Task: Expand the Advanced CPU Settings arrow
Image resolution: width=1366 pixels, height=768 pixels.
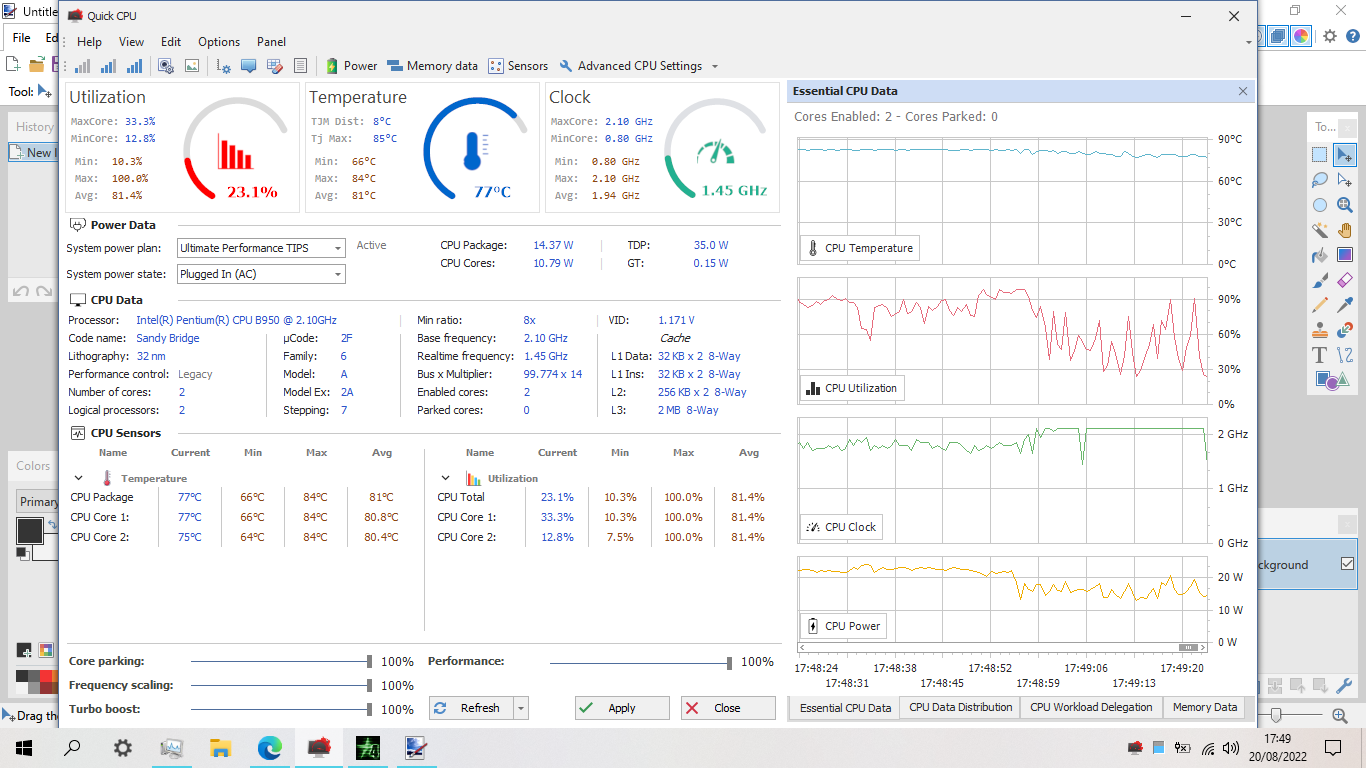Action: 714,67
